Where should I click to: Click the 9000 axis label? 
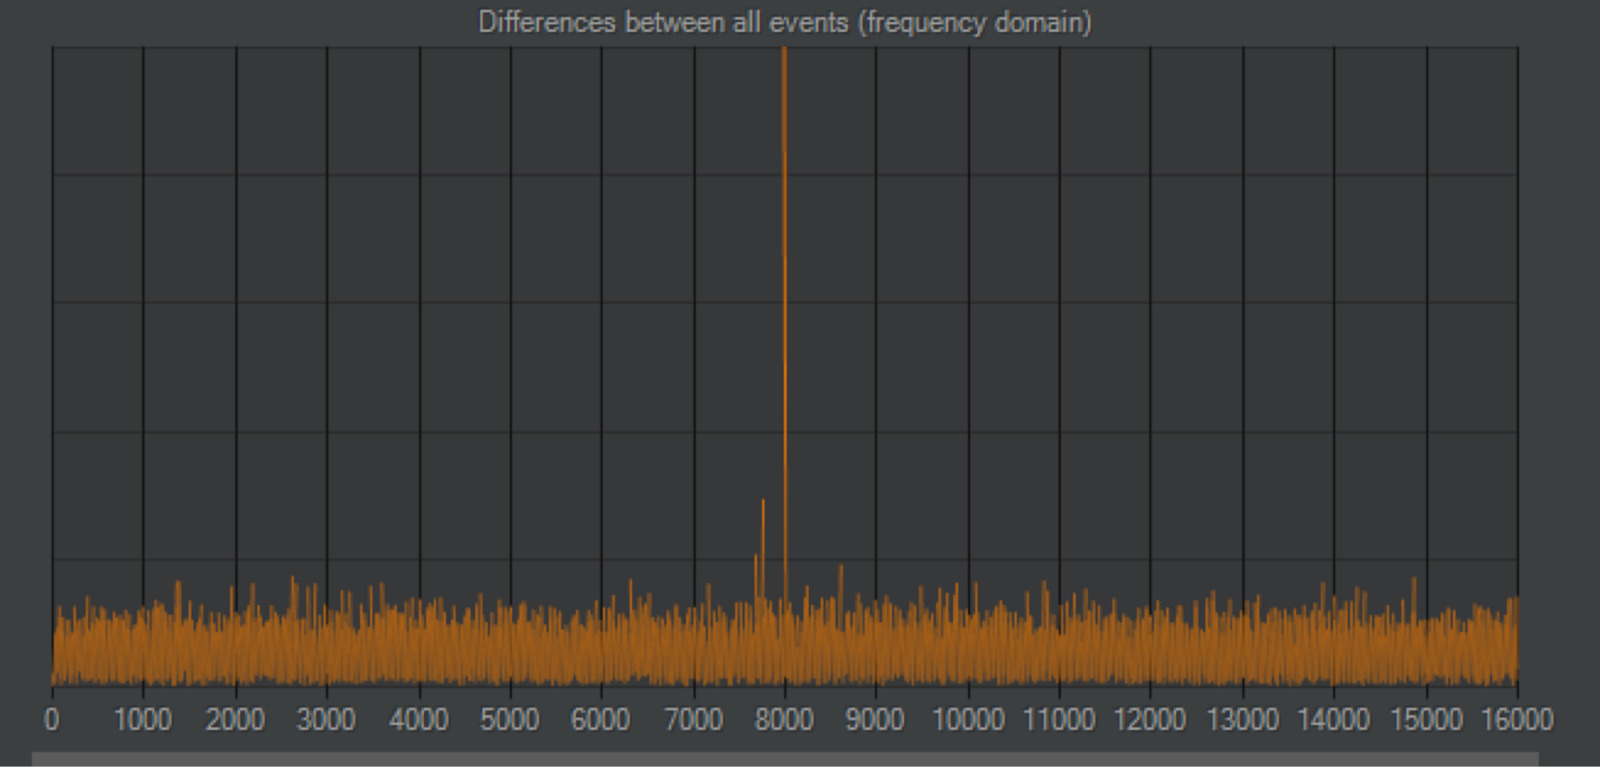tap(875, 719)
